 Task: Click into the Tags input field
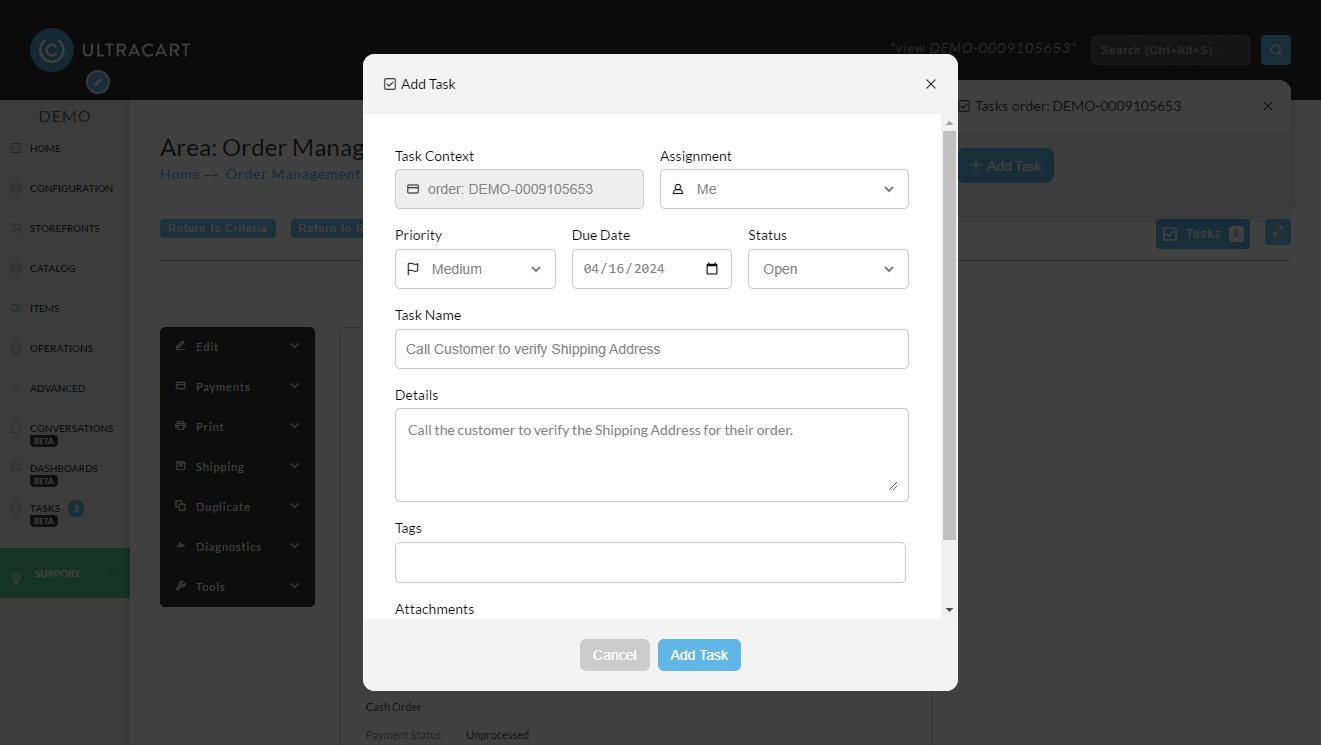click(650, 562)
